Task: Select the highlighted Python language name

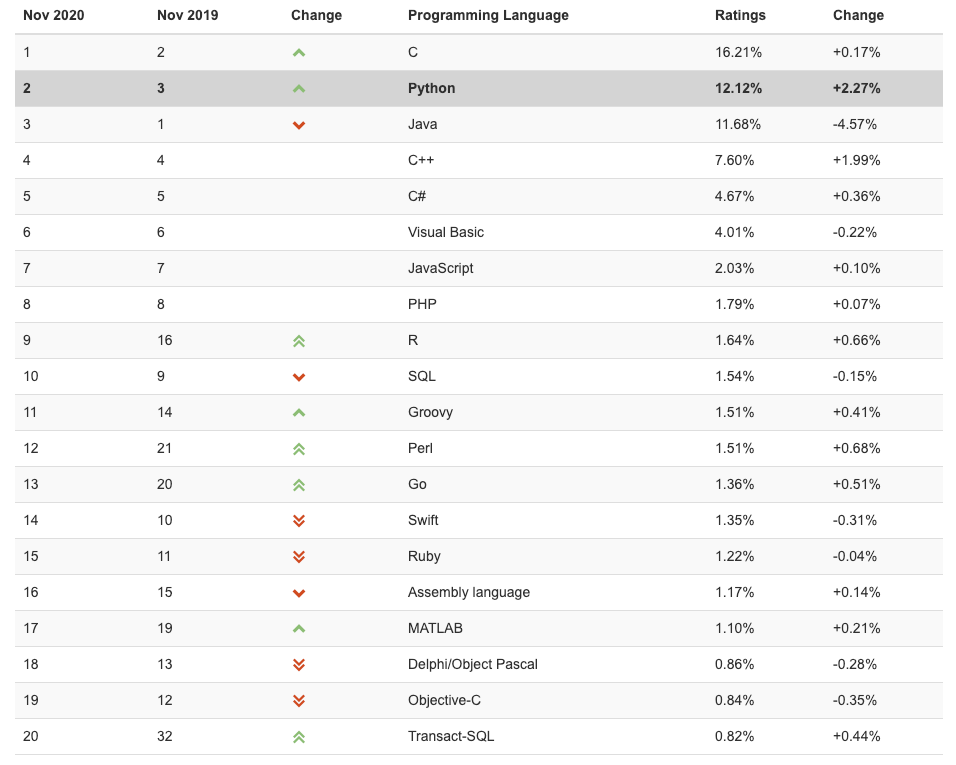Action: click(431, 88)
